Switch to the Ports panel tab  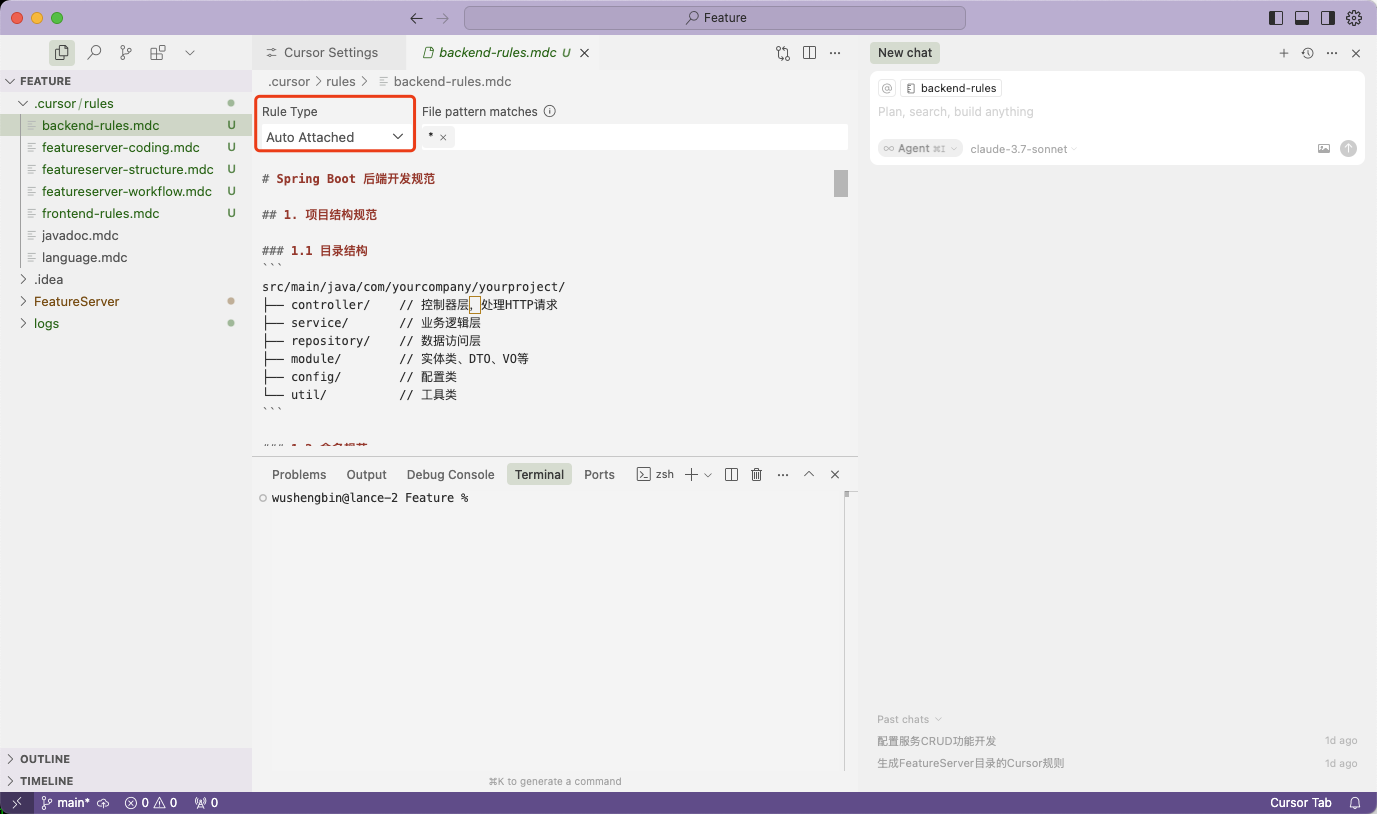599,474
